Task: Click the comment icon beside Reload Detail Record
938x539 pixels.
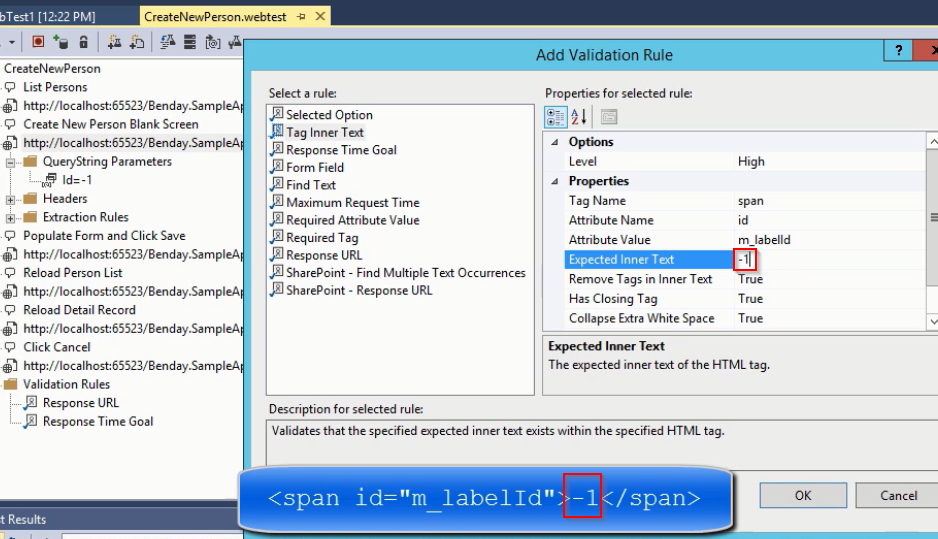Action: point(10,310)
